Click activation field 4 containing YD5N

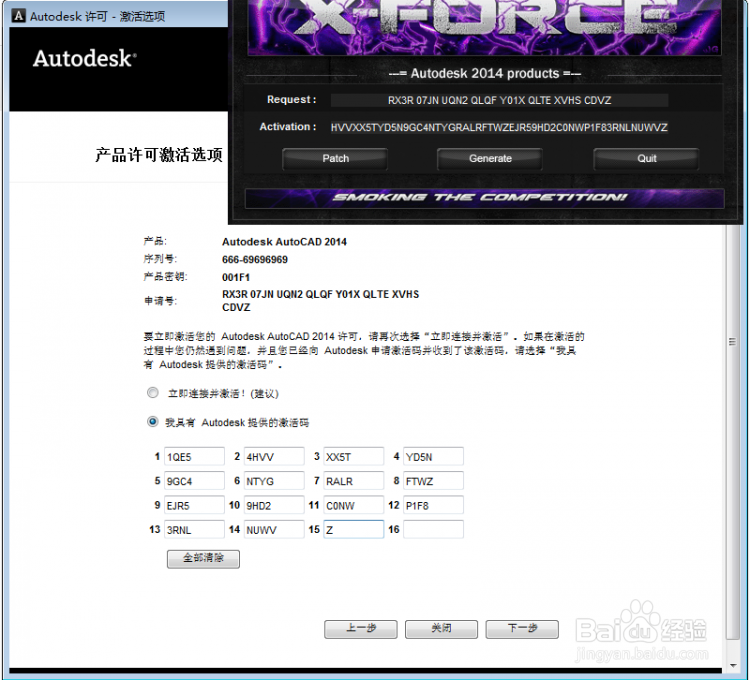(x=433, y=456)
